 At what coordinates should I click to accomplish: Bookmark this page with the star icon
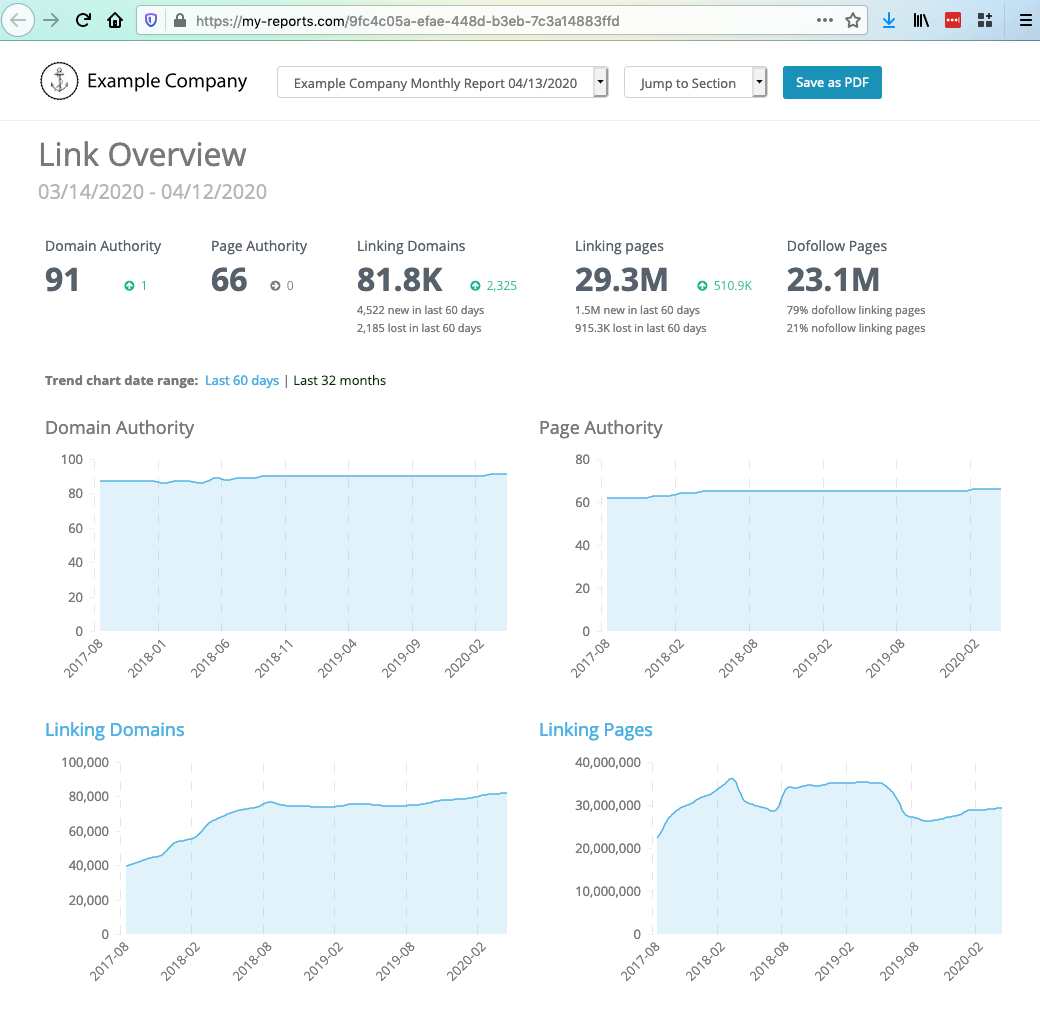(855, 19)
